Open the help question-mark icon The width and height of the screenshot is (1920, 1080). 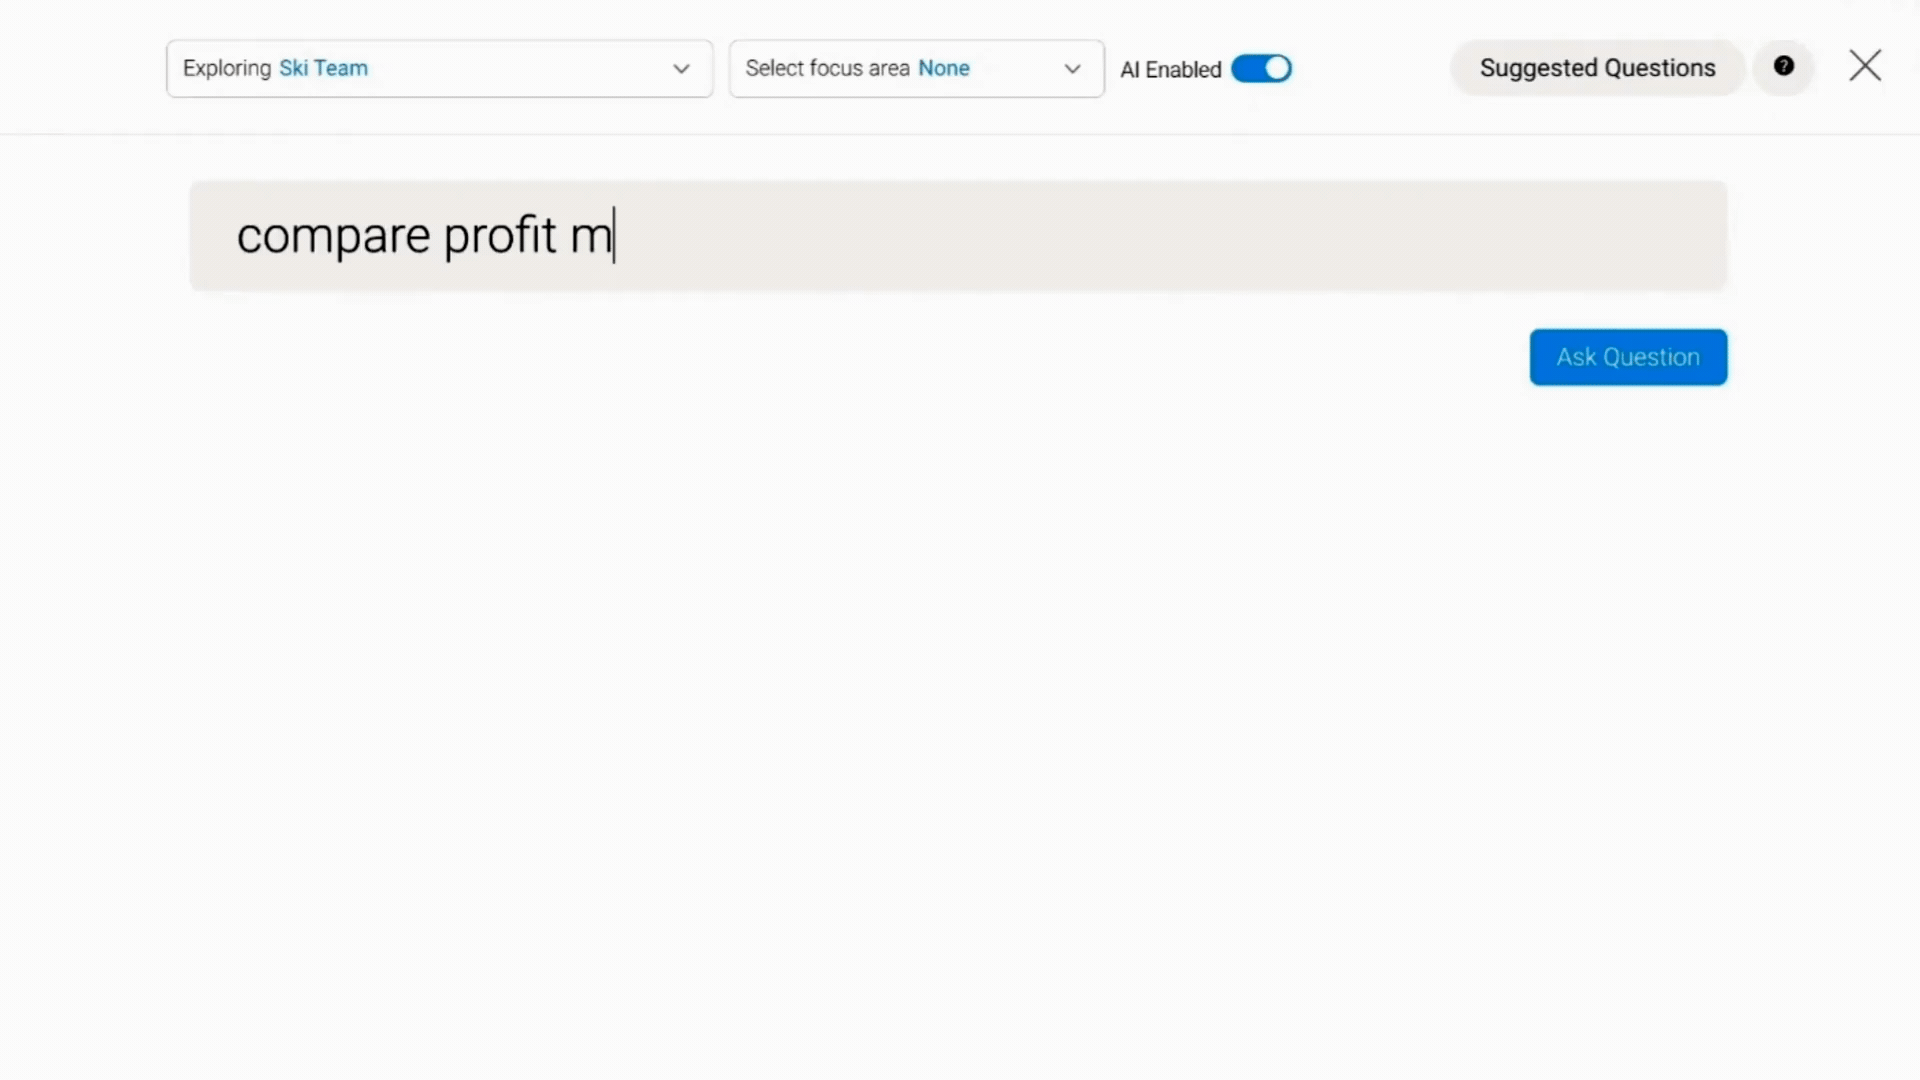pos(1783,67)
